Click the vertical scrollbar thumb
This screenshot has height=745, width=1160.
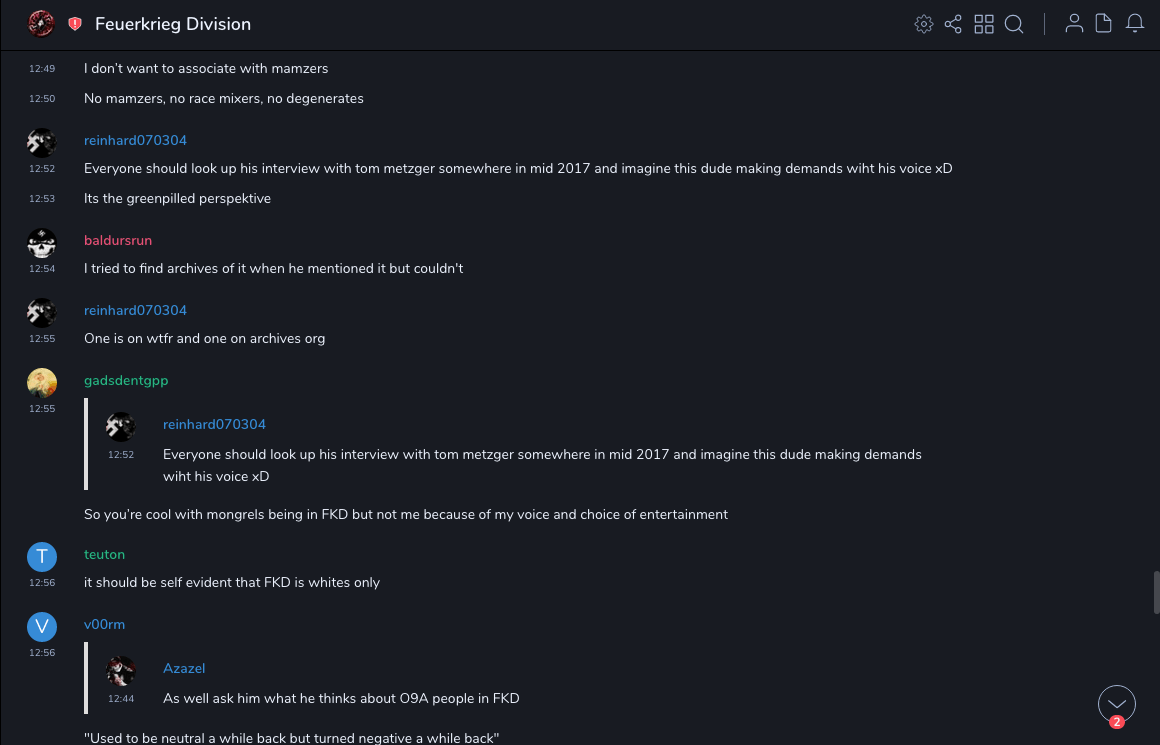tap(1156, 592)
